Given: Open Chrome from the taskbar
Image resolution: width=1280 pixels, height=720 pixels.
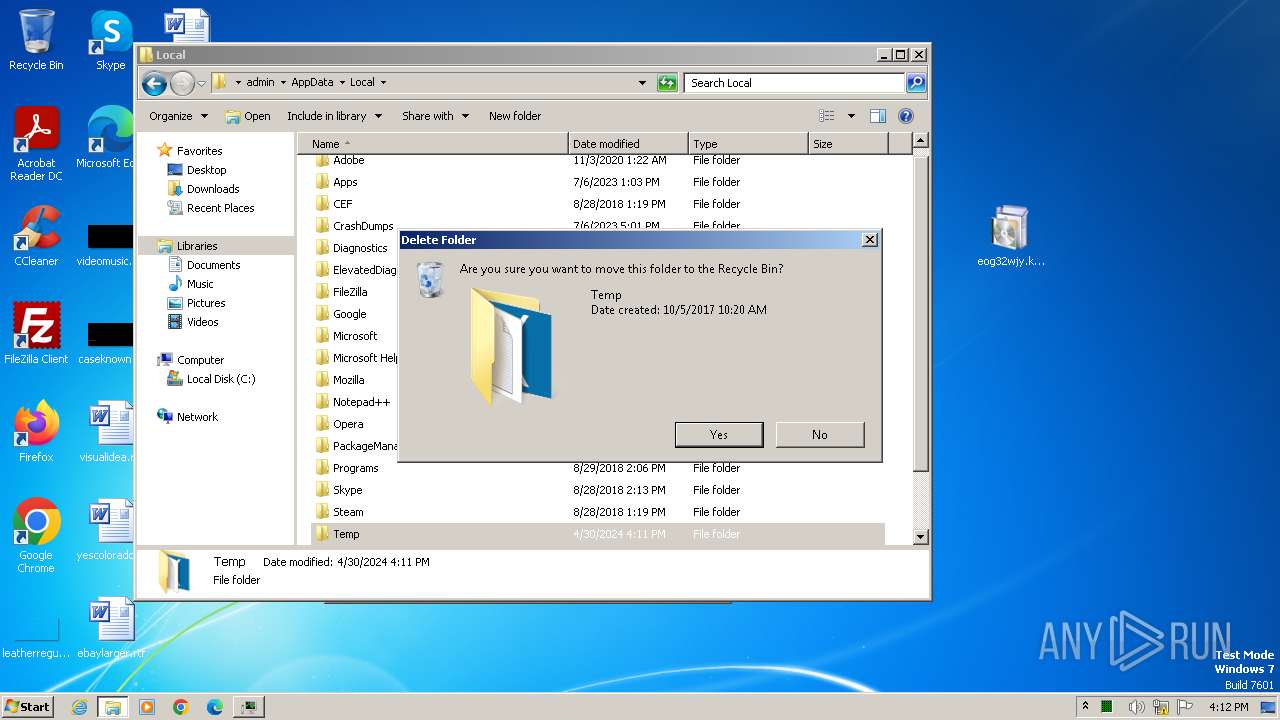Looking at the screenshot, I should [x=181, y=707].
